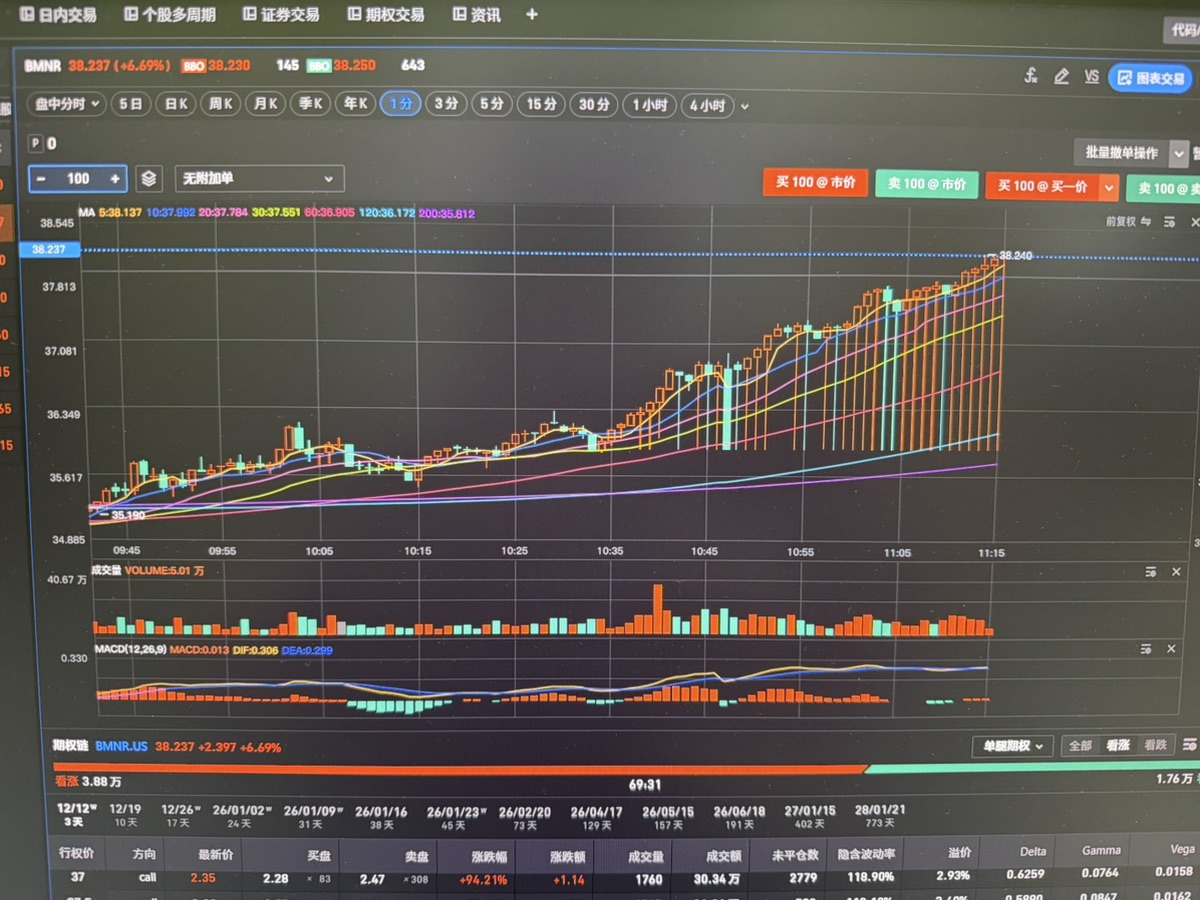
Task: Open dropdown arrow beside 买 100 @ 买一价
Action: (1108, 187)
